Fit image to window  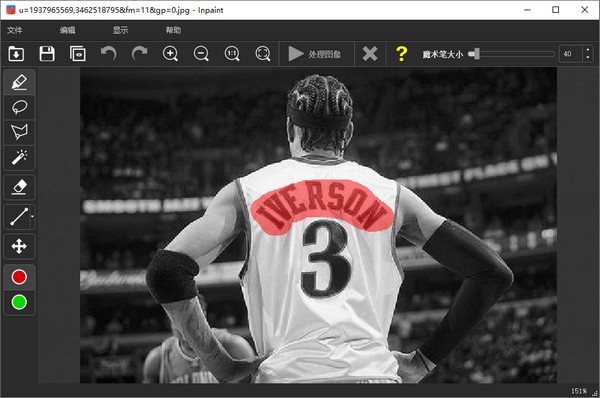coord(263,54)
